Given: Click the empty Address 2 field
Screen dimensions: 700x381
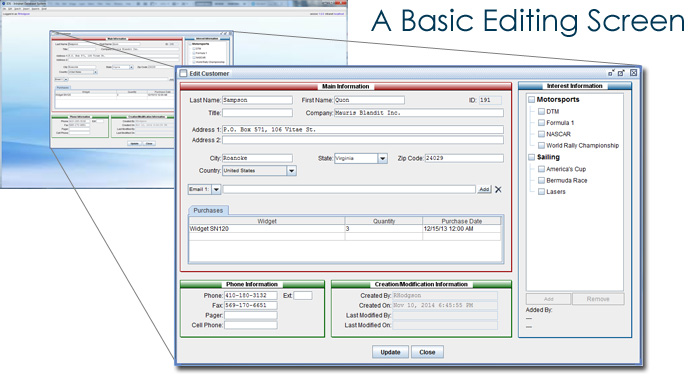Looking at the screenshot, I should coord(363,140).
